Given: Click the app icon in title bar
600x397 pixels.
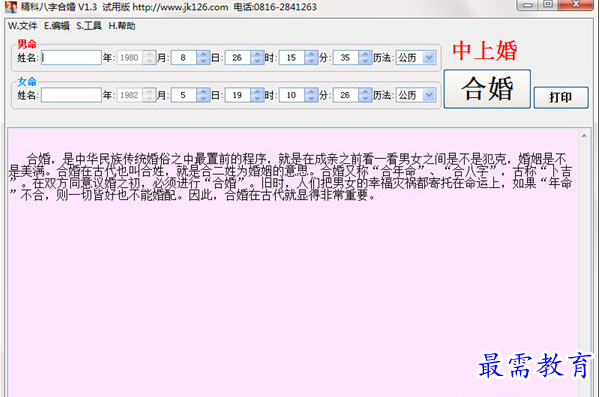Looking at the screenshot, I should point(11,7).
